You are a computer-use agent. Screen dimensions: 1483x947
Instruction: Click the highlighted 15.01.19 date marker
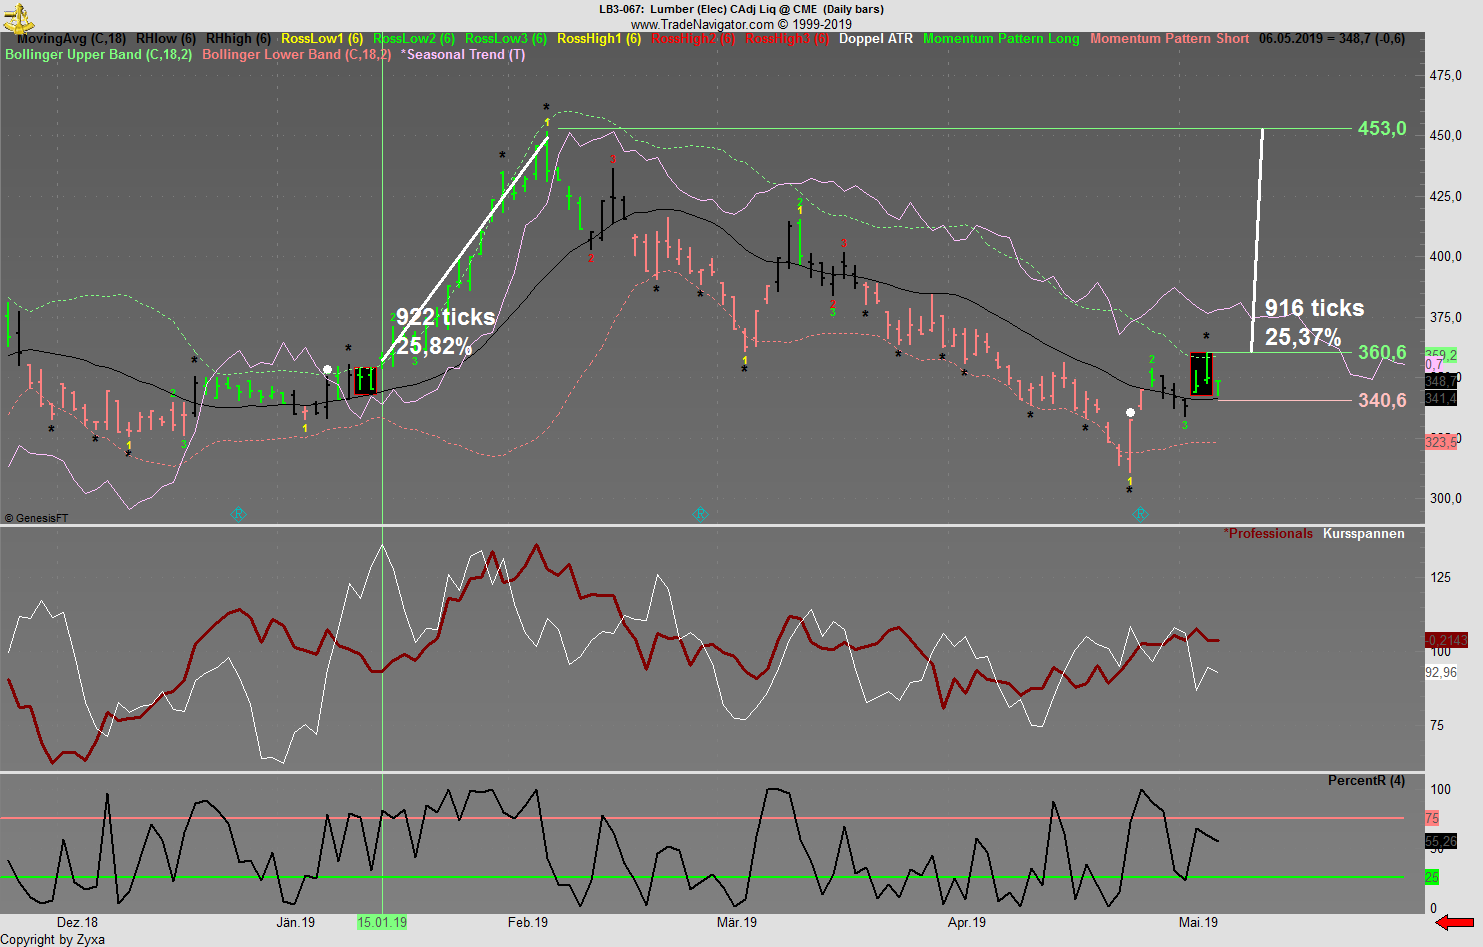click(x=382, y=922)
